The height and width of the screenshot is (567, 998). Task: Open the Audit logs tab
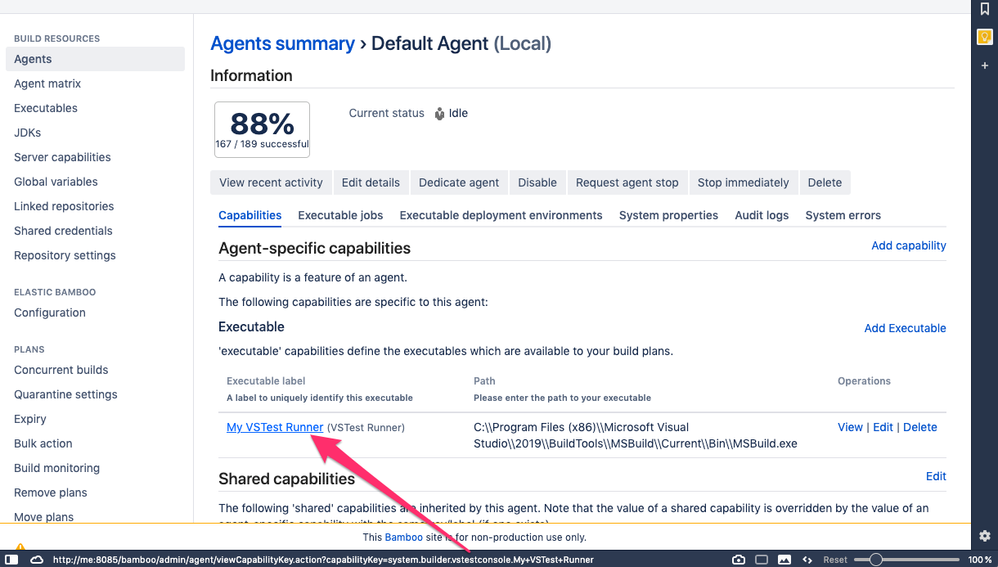click(761, 215)
